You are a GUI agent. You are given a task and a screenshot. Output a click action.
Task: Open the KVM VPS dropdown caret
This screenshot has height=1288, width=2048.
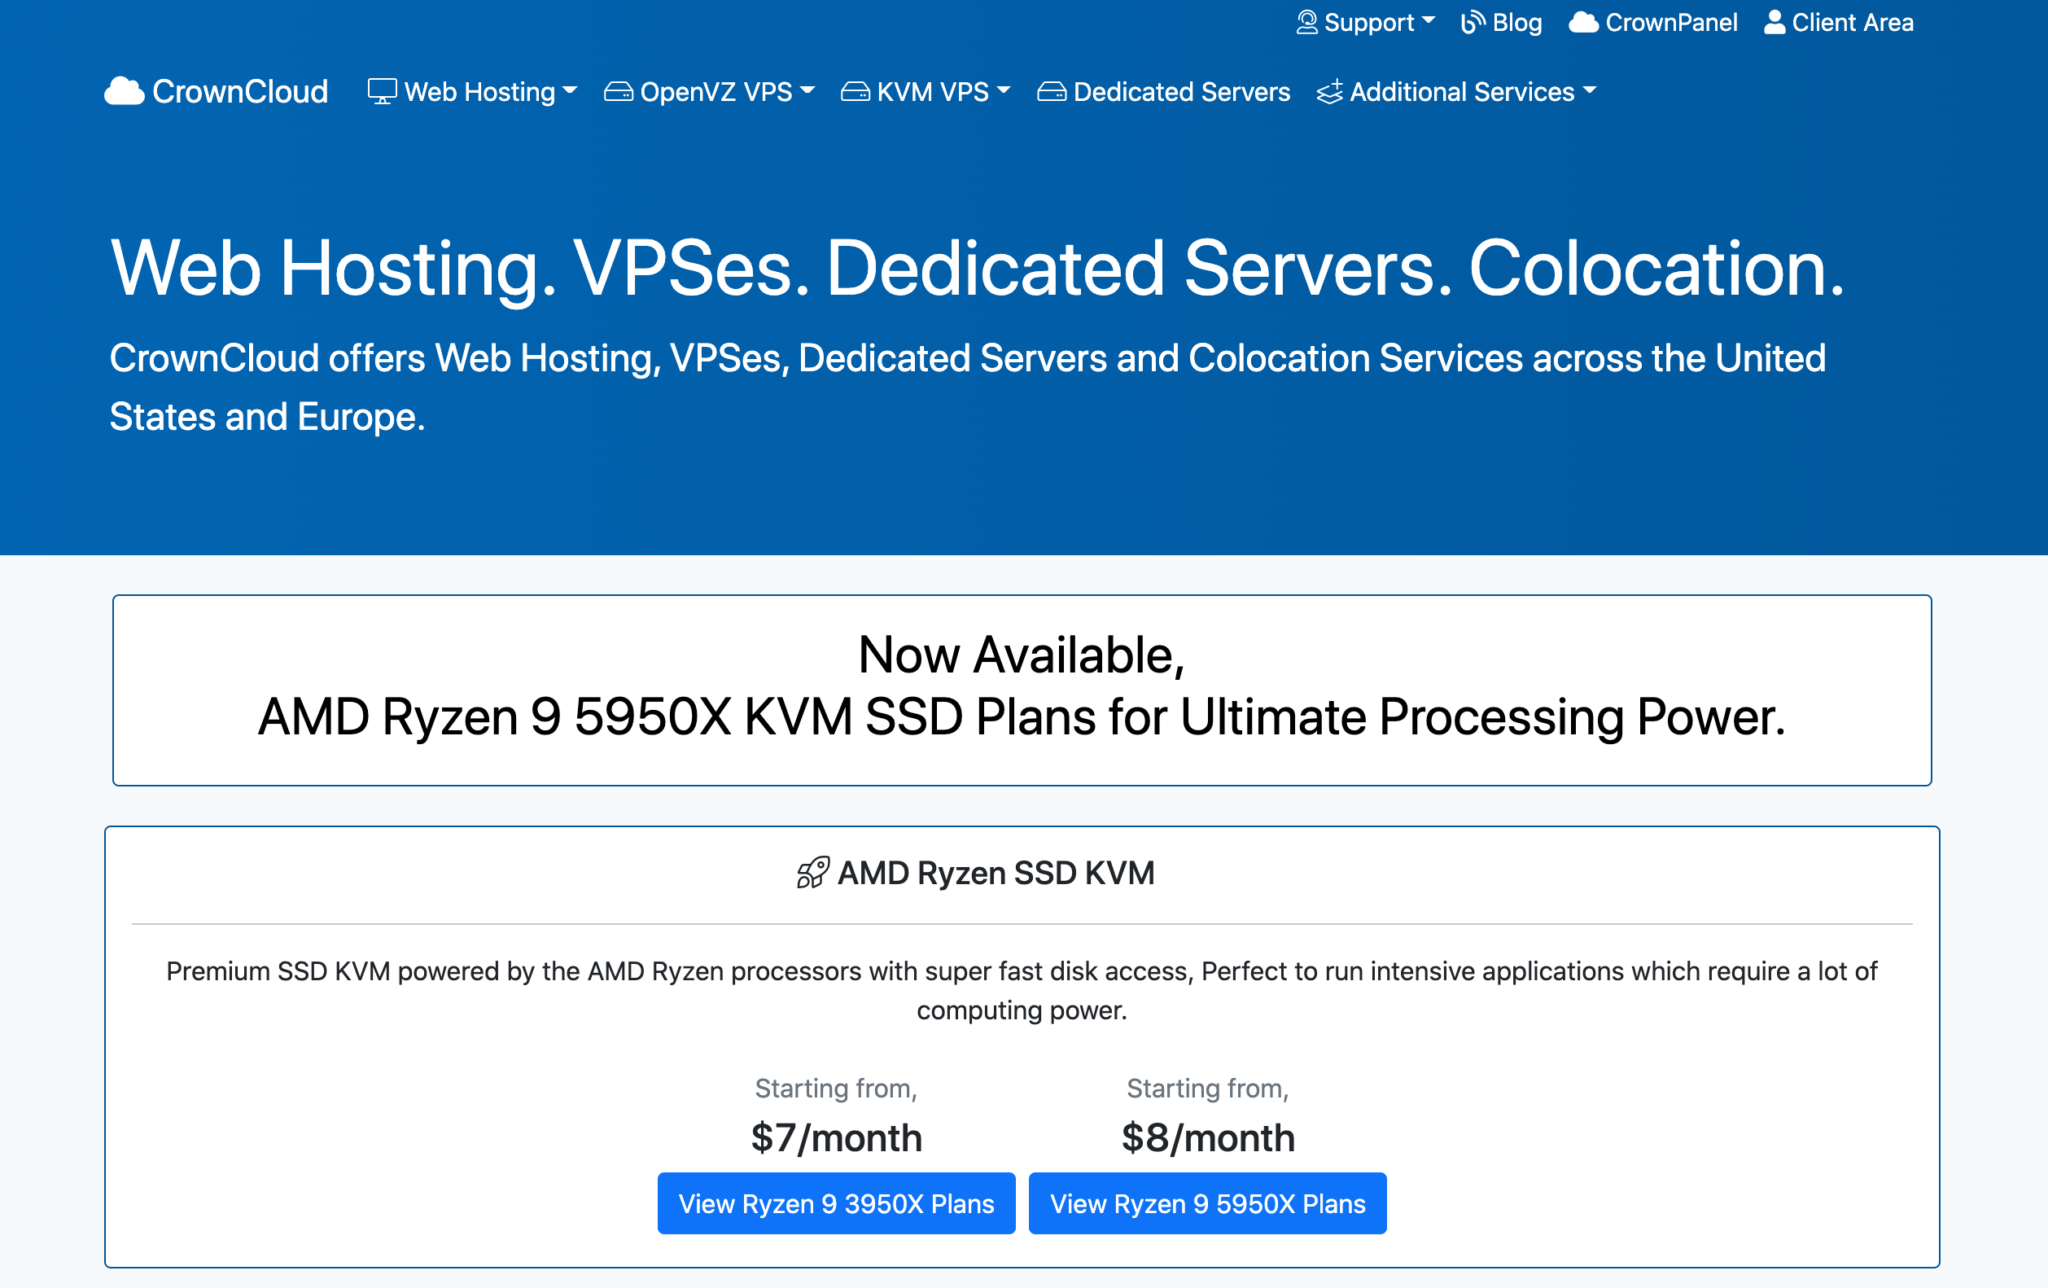(1004, 90)
